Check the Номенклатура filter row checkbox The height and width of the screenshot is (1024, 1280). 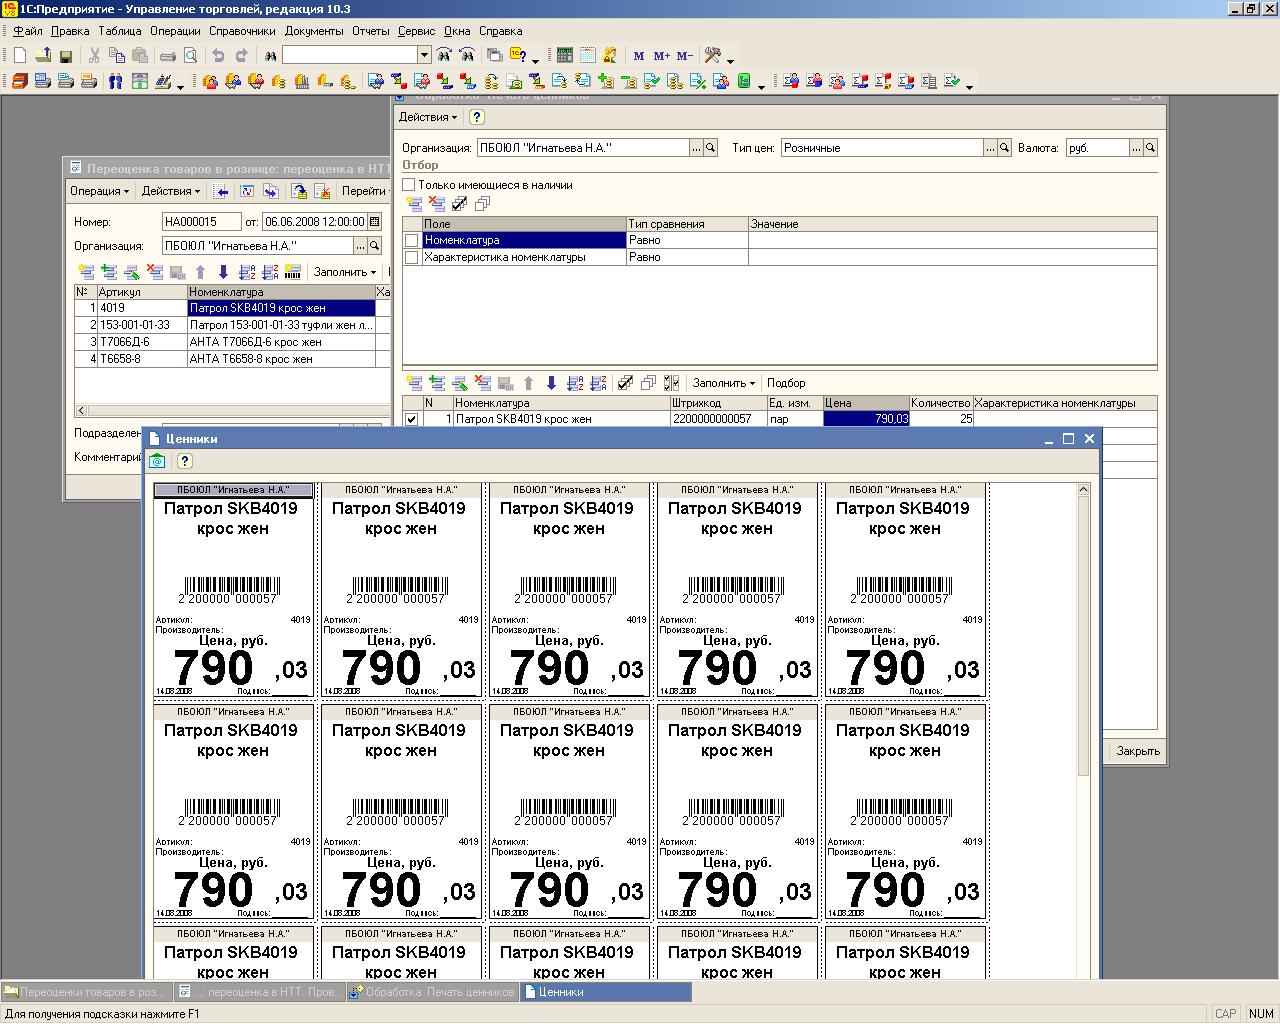click(412, 241)
